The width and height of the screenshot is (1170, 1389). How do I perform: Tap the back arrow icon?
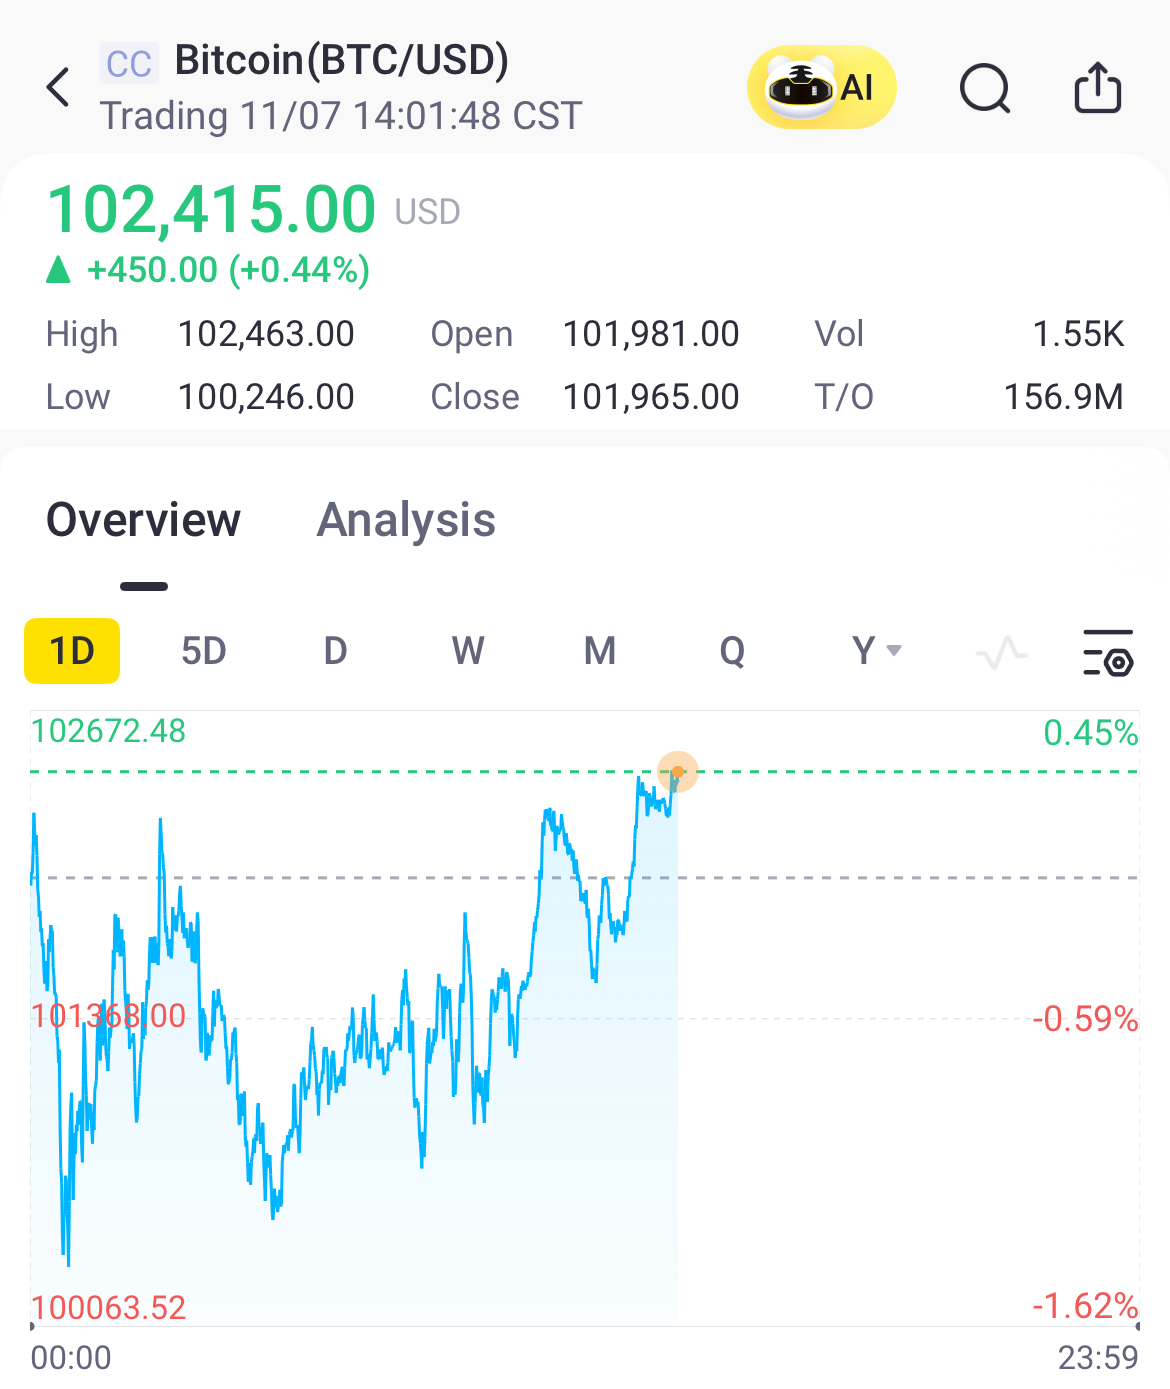point(59,88)
